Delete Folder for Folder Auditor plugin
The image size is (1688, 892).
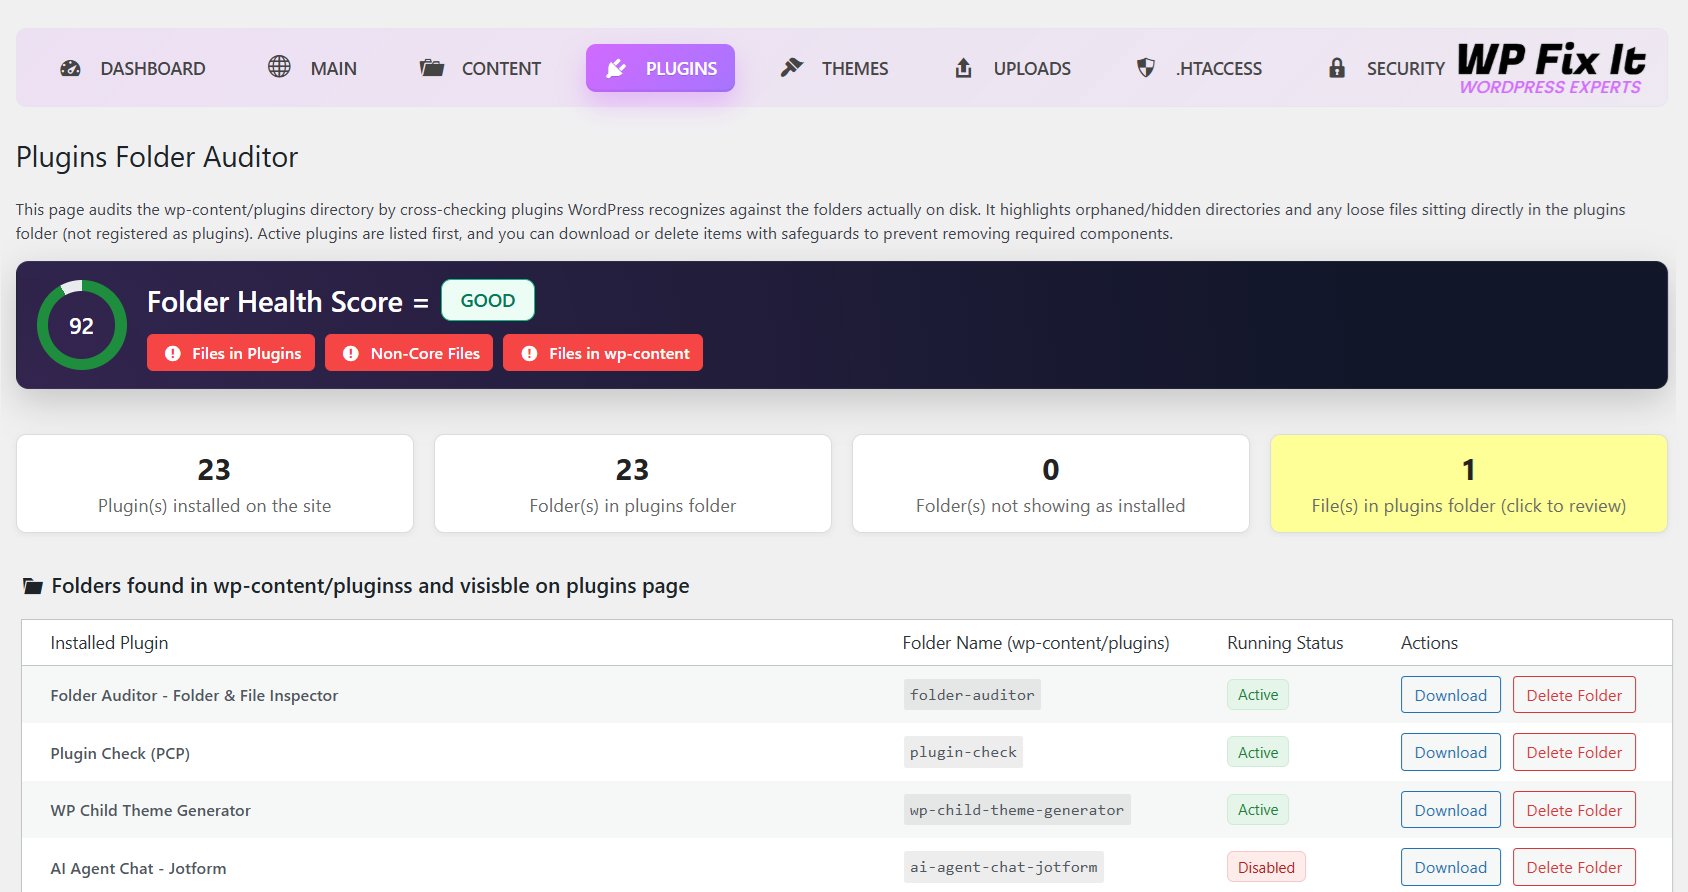pyautogui.click(x=1574, y=695)
